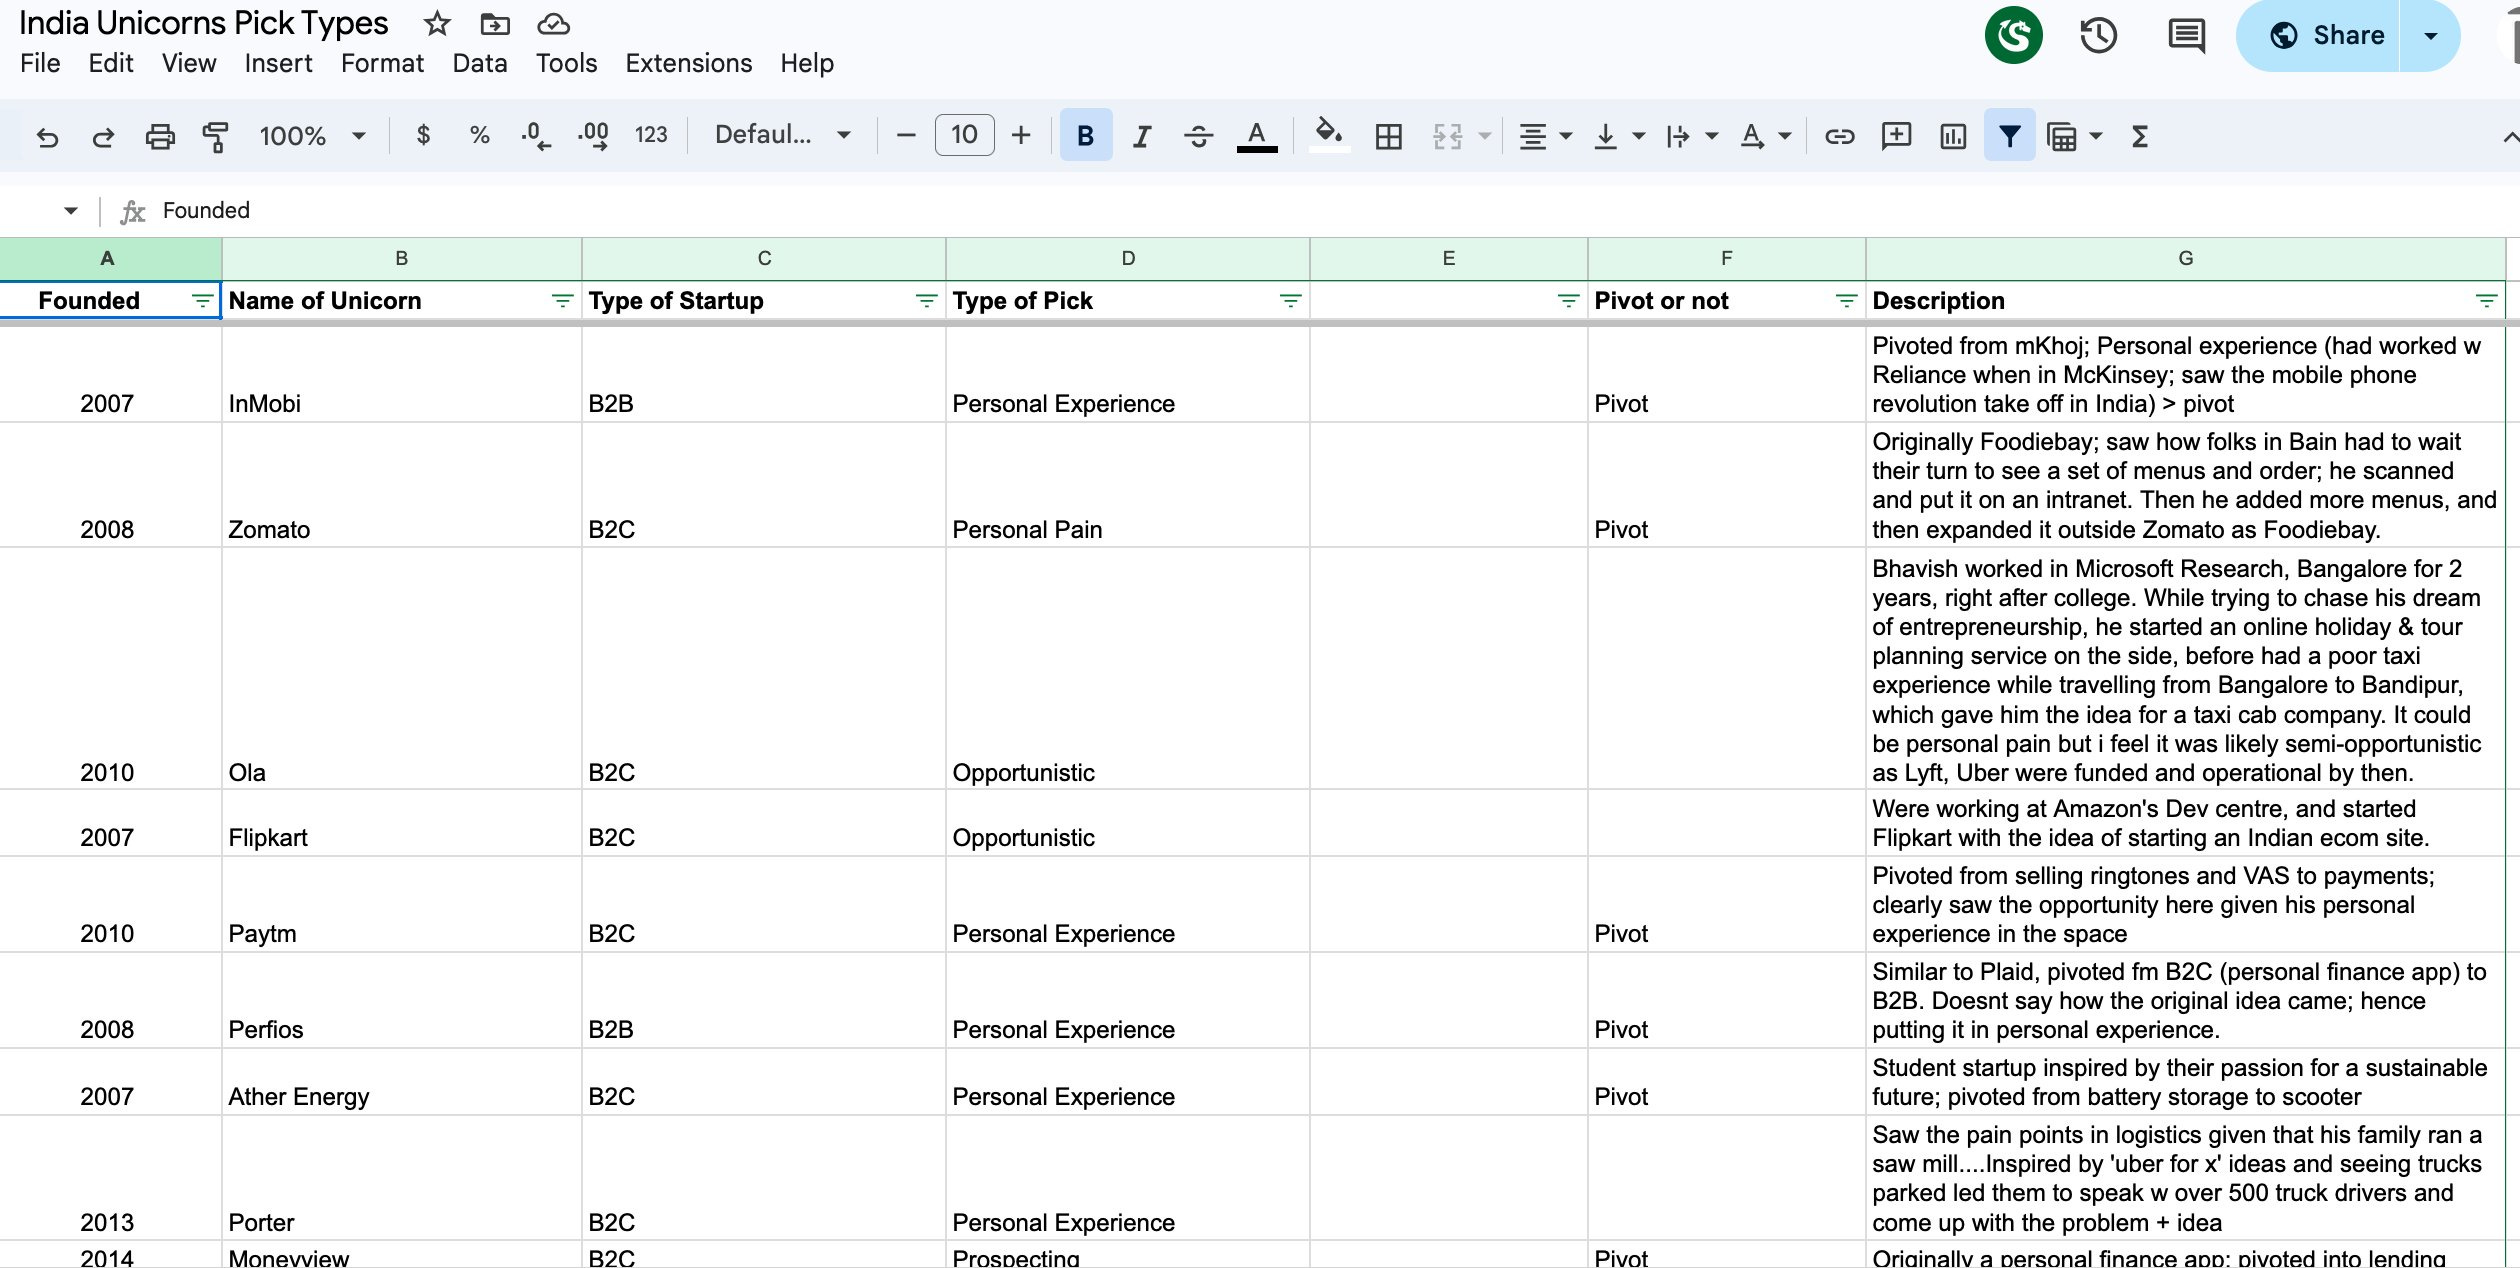Open the borders tool

(1388, 136)
